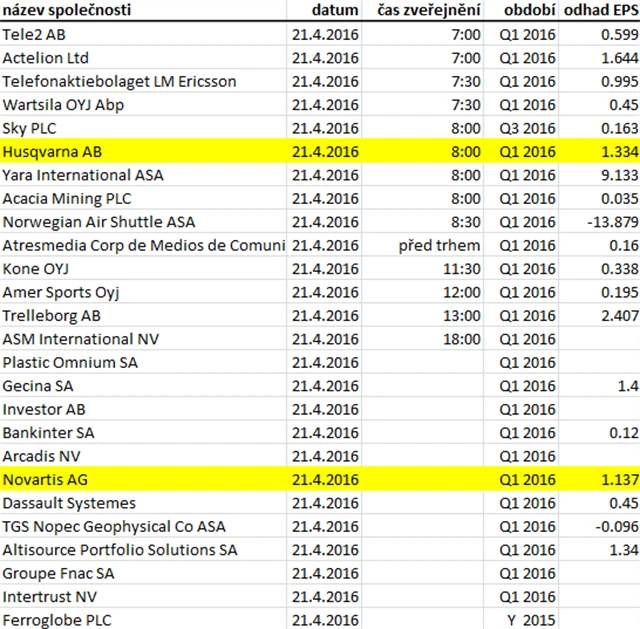Click the 'čas zveřejnění' header cell
Screen dimensions: 640x629
click(428, 11)
